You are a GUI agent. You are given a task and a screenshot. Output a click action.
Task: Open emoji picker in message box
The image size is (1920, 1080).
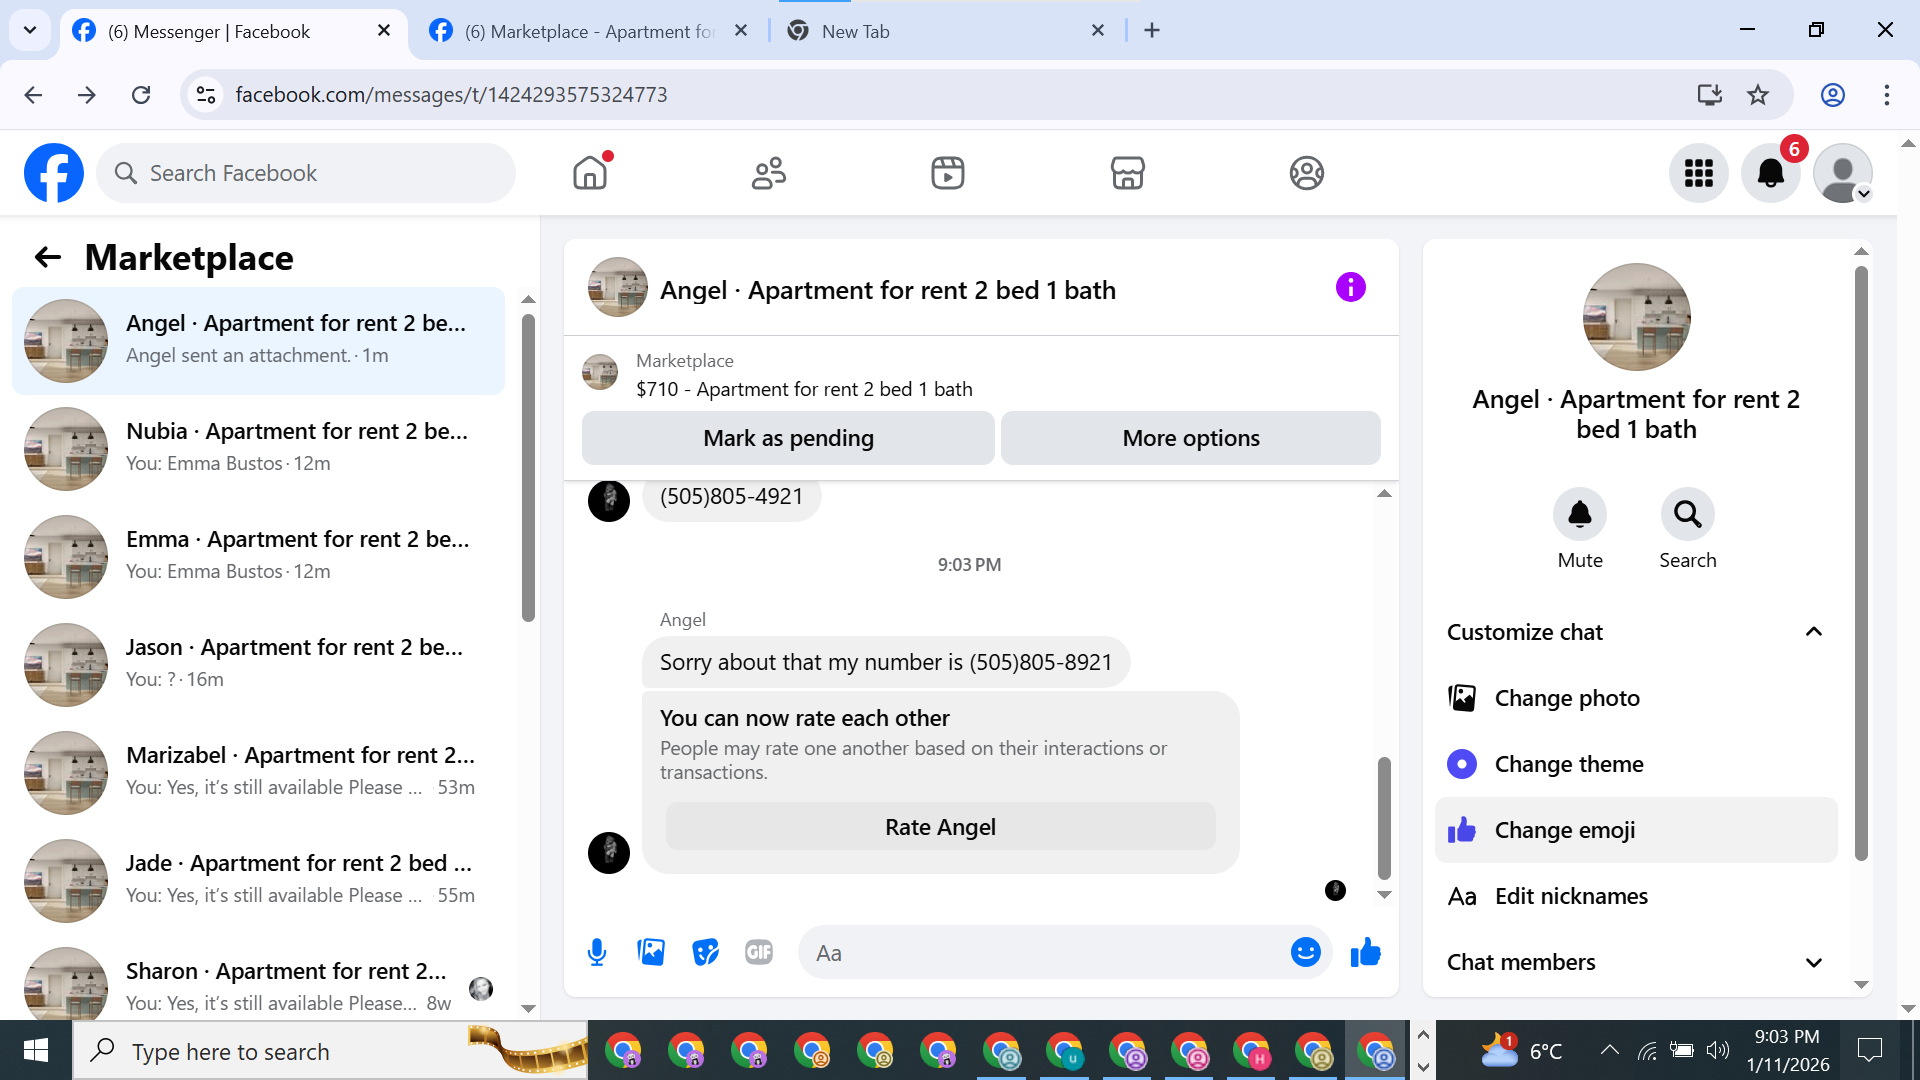(x=1305, y=952)
